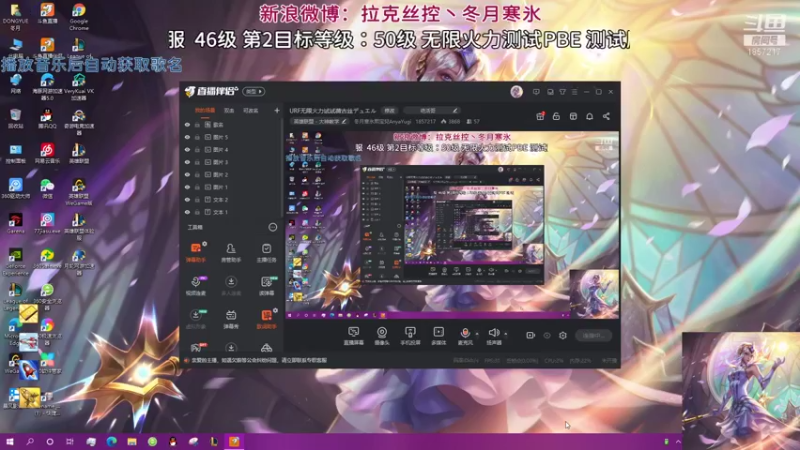Expand microphone options arrow
The width and height of the screenshot is (800, 450).
click(477, 334)
